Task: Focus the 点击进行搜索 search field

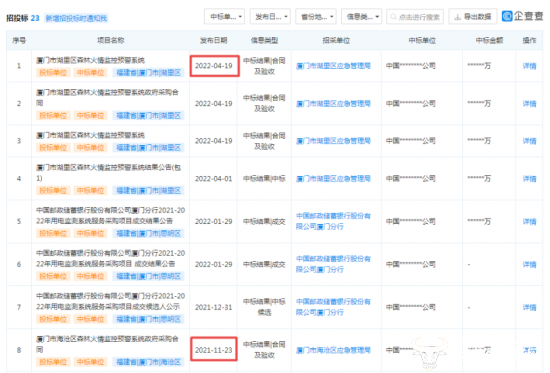Action: click(415, 16)
